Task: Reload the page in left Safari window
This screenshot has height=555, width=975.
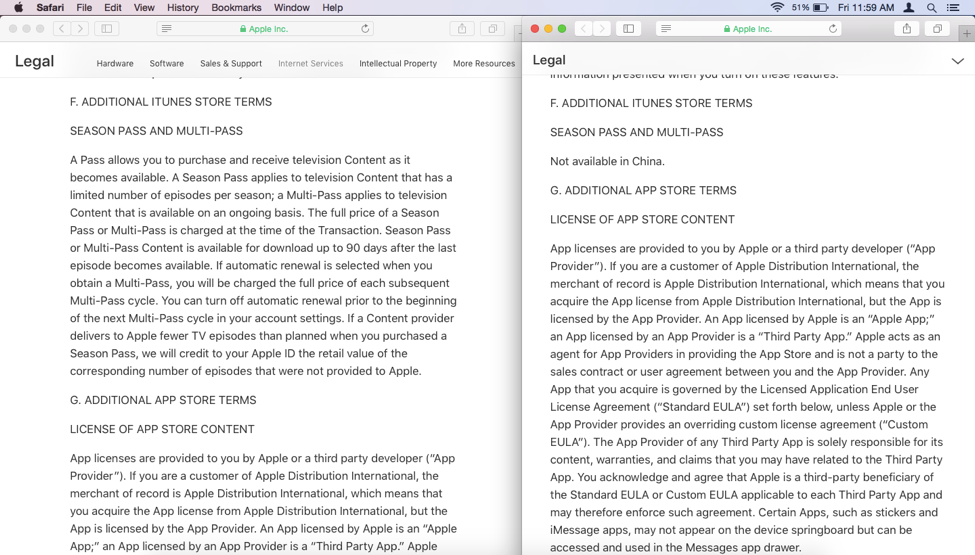Action: pos(365,29)
